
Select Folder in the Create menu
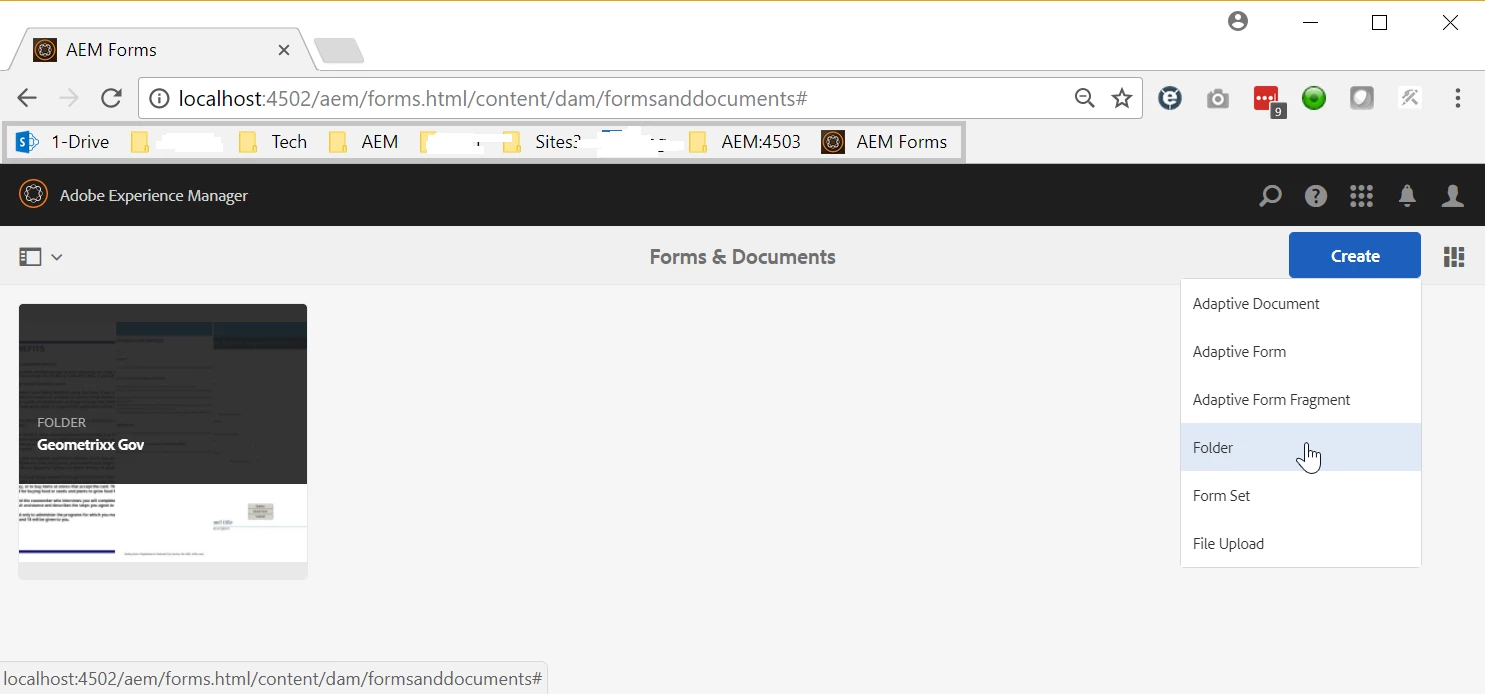1301,447
